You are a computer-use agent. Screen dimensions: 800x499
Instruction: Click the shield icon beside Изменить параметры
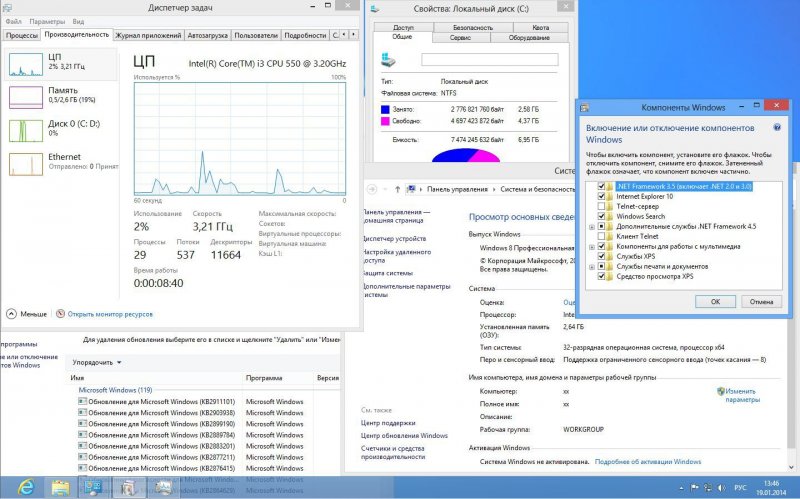tap(720, 391)
